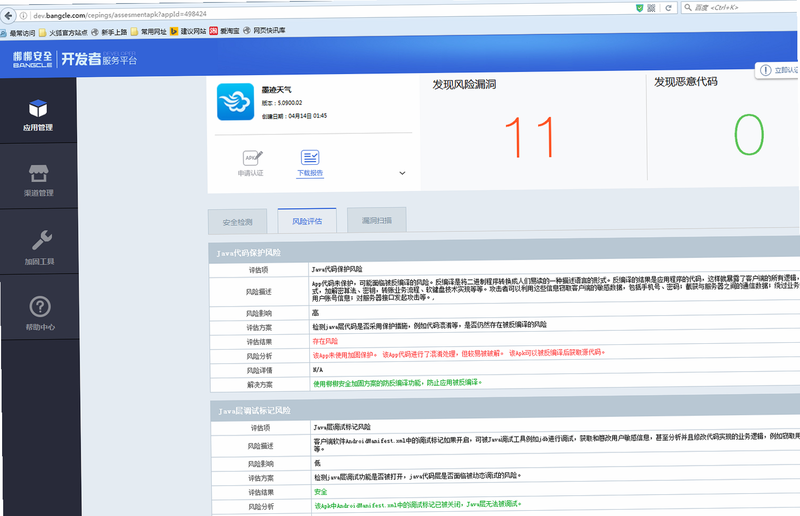Click the 创建日期 04月14日 01:45 text

click(294, 116)
